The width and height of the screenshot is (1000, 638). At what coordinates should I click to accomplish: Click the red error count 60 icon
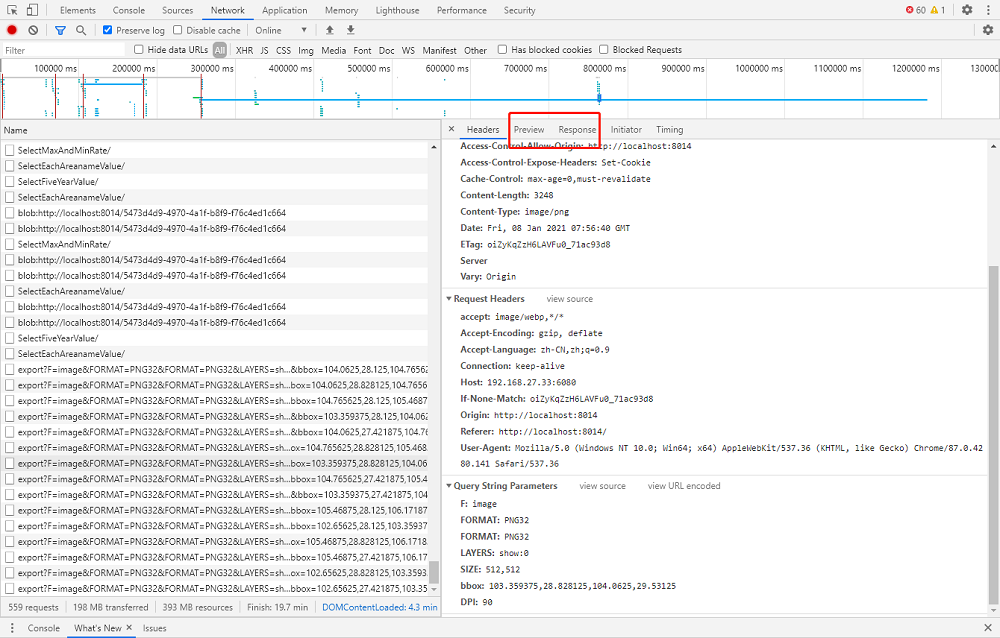(x=916, y=10)
